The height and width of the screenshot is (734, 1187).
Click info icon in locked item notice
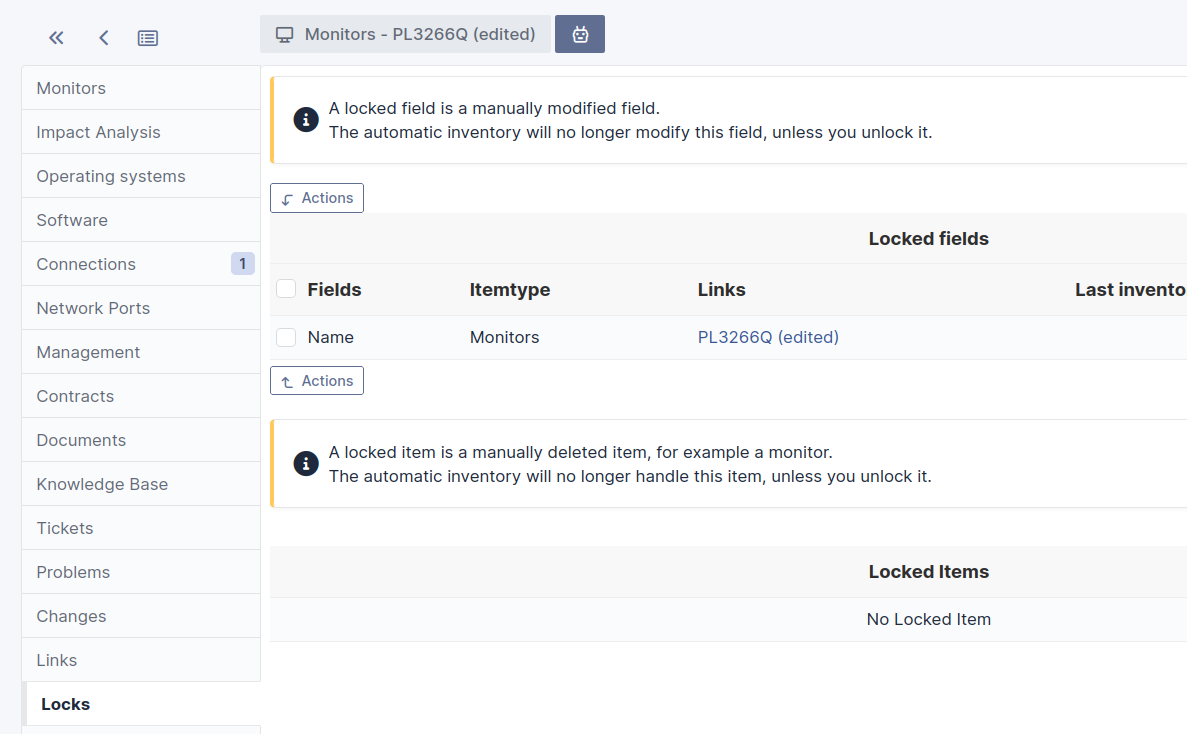306,464
